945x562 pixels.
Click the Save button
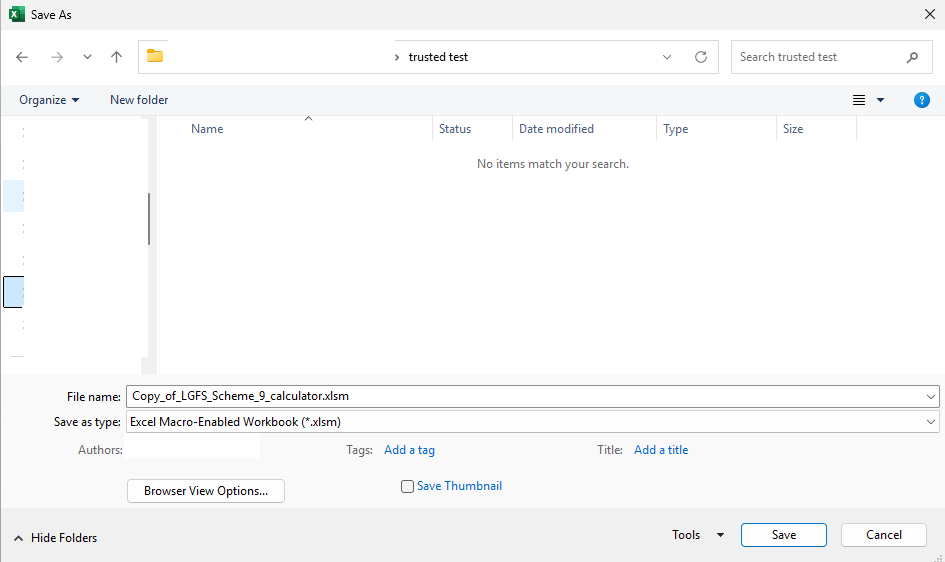click(x=783, y=535)
